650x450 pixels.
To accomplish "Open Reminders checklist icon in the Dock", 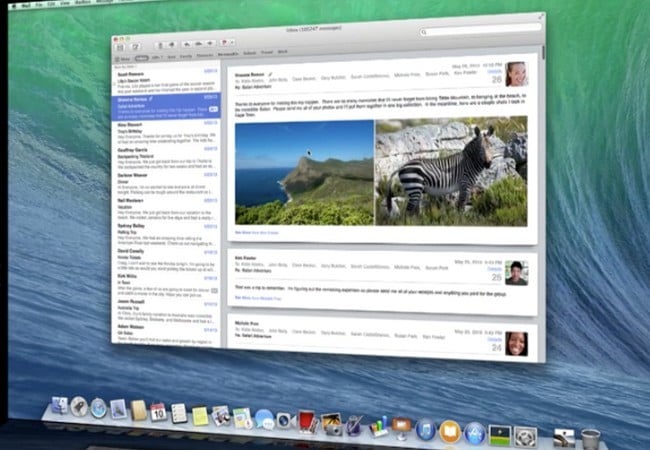I will pos(179,413).
